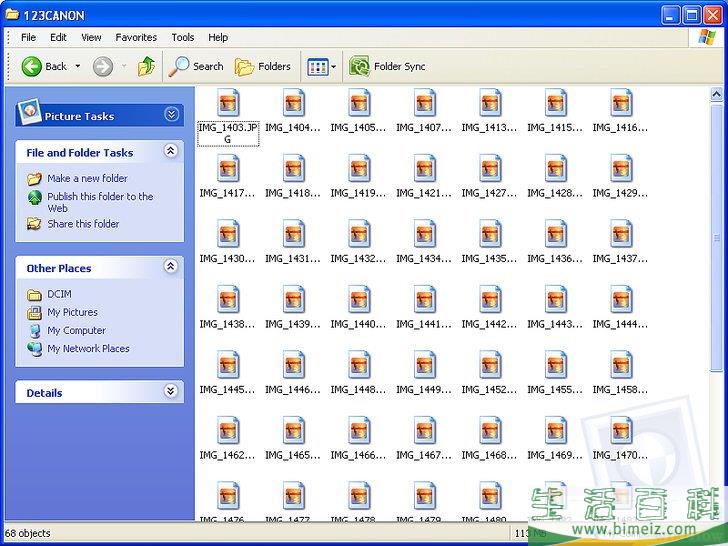728x546 pixels.
Task: Expand the Details panel
Action: click(x=171, y=392)
